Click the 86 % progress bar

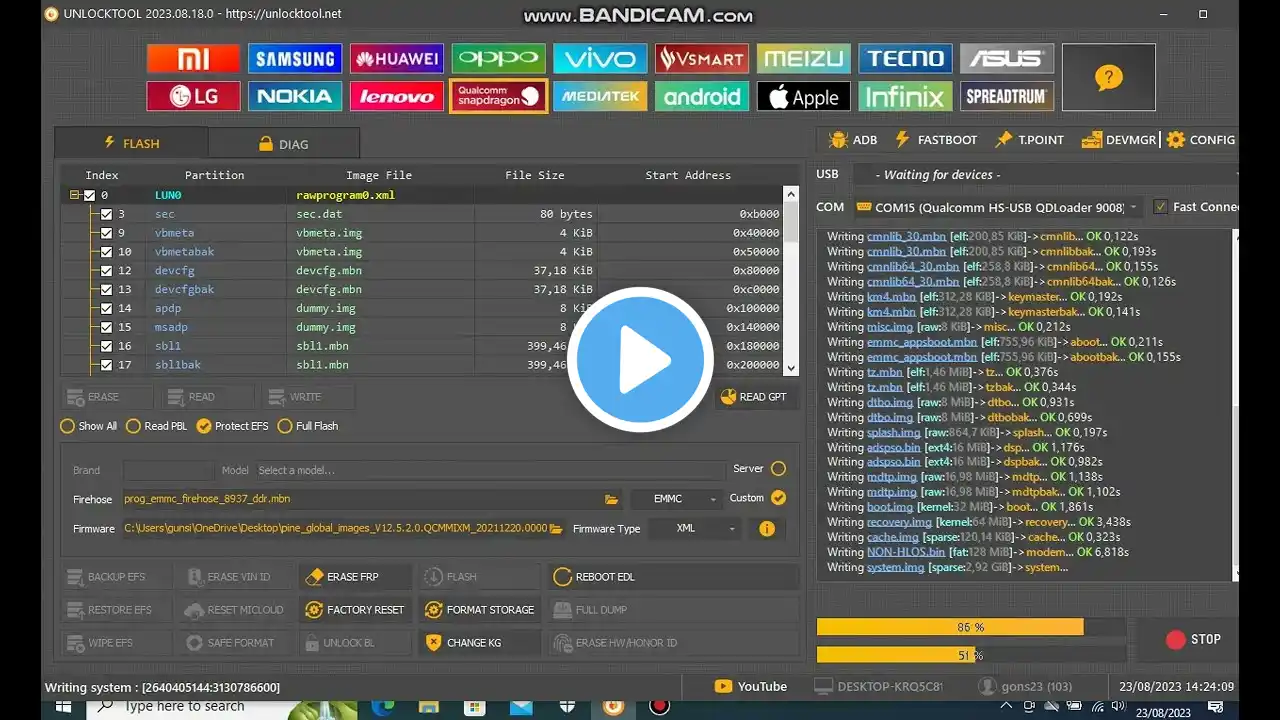[x=971, y=627]
